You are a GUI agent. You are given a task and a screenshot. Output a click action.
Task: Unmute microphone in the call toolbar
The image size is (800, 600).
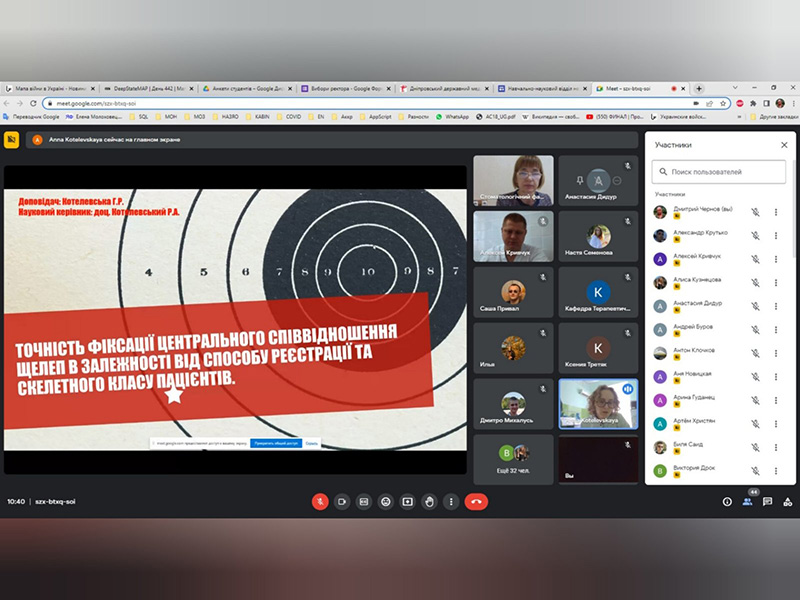click(320, 501)
